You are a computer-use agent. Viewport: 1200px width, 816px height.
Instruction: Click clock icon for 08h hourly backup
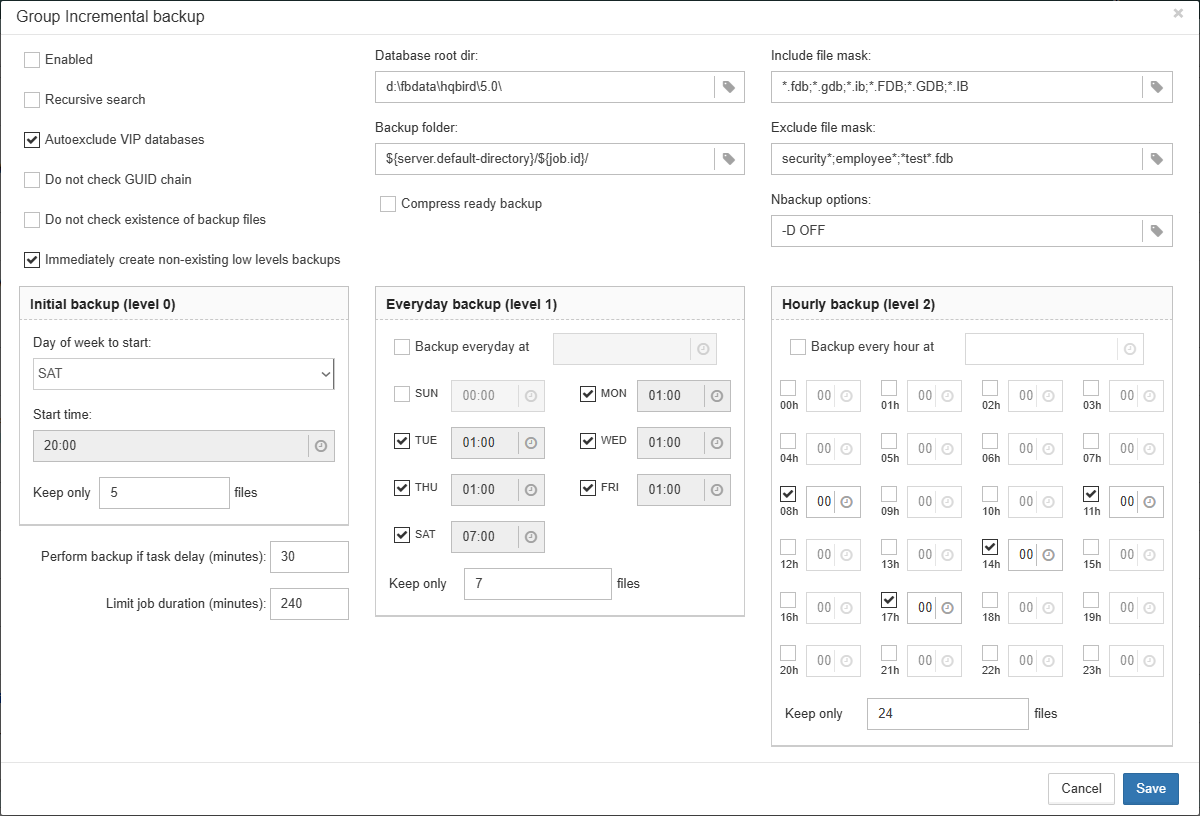coord(846,502)
